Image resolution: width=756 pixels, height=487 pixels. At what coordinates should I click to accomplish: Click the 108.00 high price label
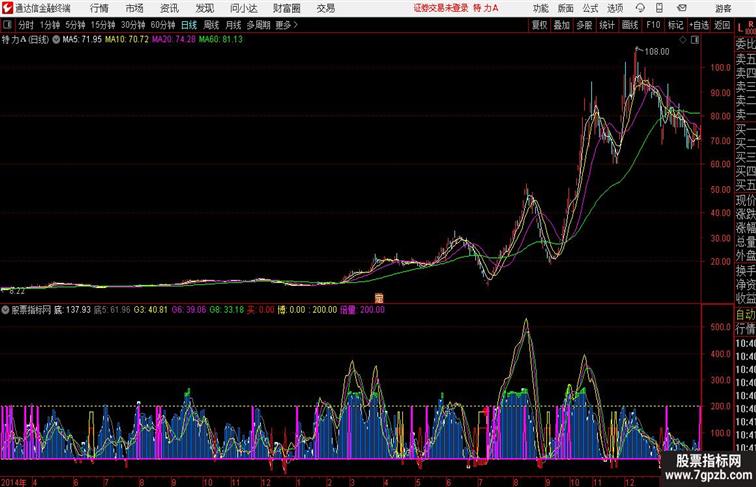657,52
